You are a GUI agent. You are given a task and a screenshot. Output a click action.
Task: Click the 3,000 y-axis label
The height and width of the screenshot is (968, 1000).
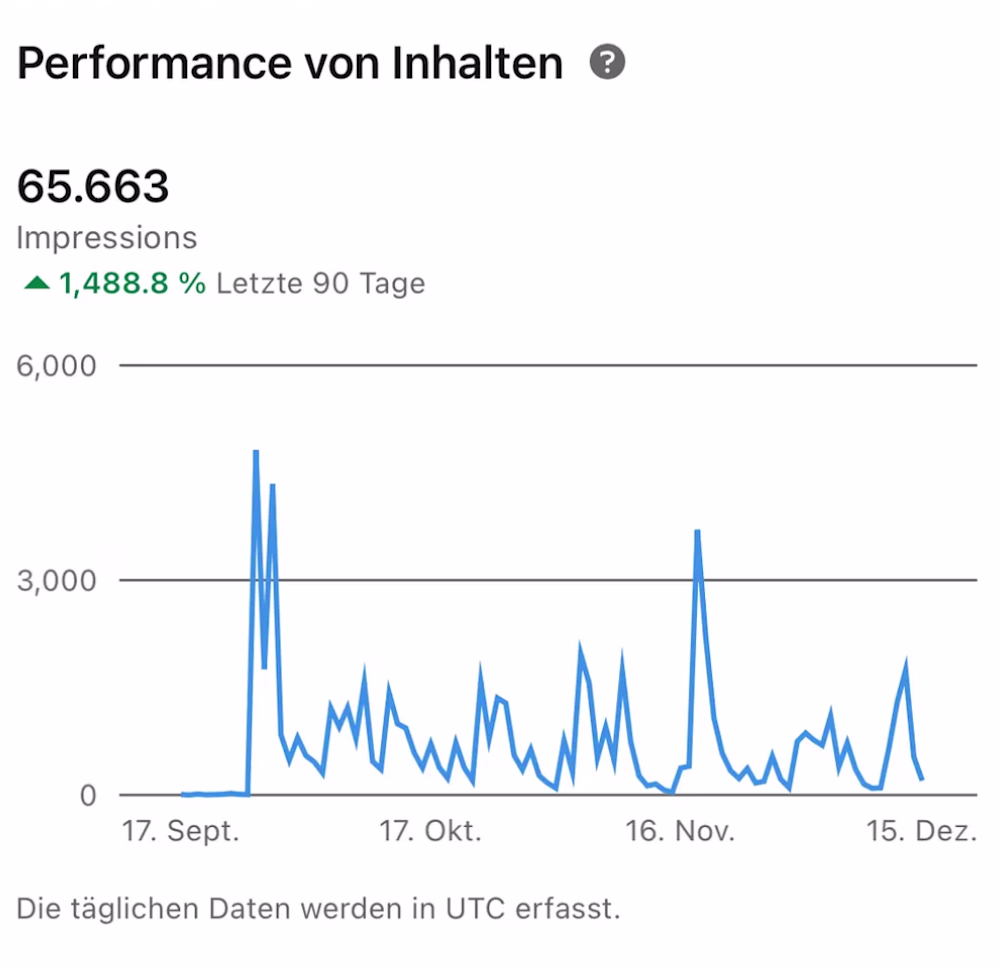click(x=57, y=581)
